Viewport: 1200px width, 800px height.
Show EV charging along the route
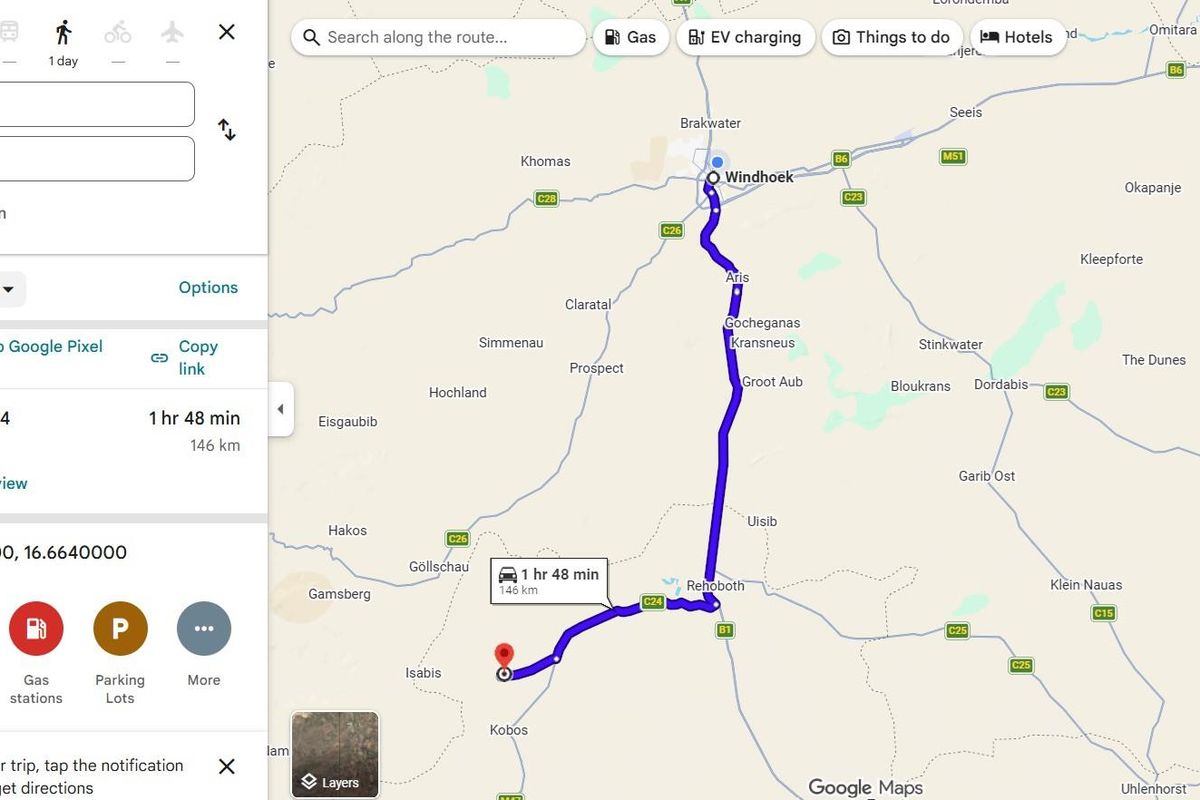click(745, 38)
